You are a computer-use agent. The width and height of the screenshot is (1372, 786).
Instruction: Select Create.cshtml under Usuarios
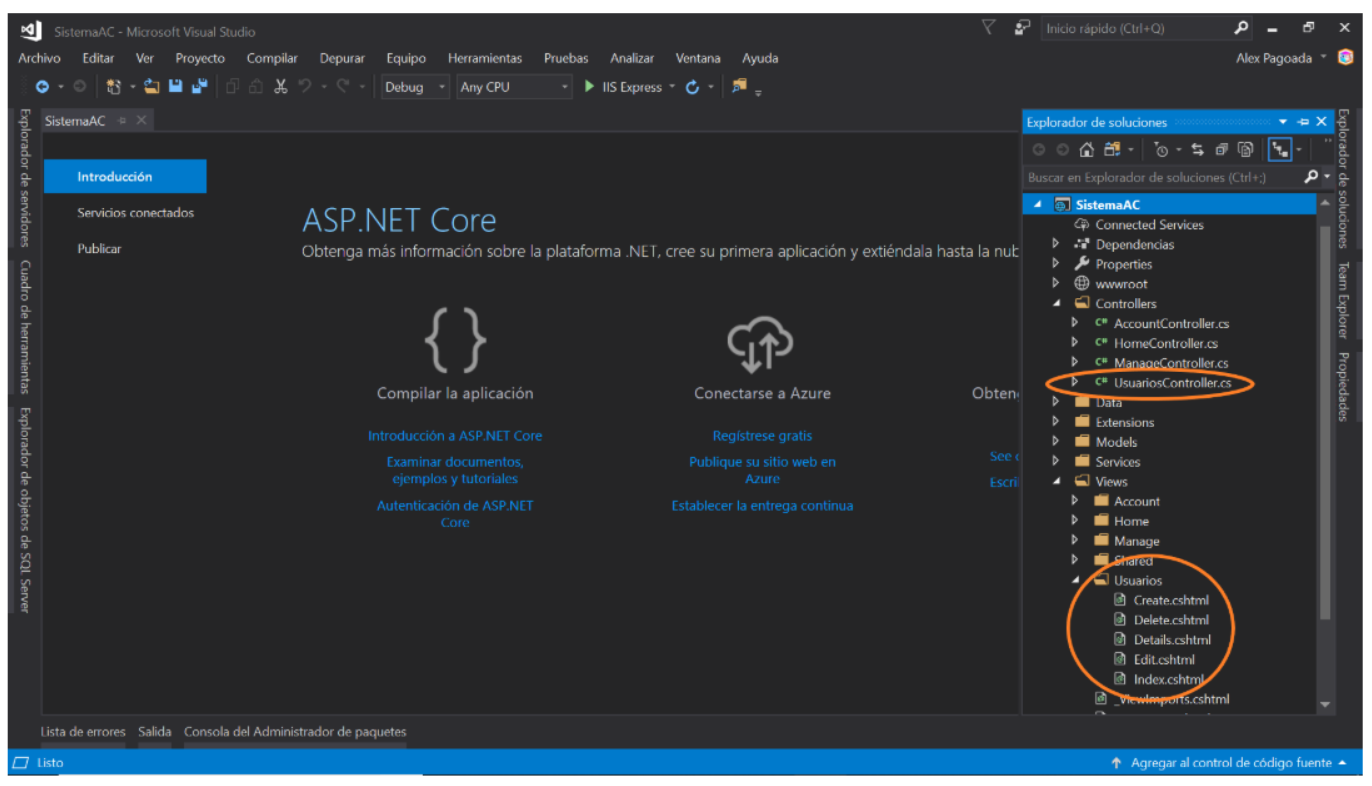click(1171, 600)
